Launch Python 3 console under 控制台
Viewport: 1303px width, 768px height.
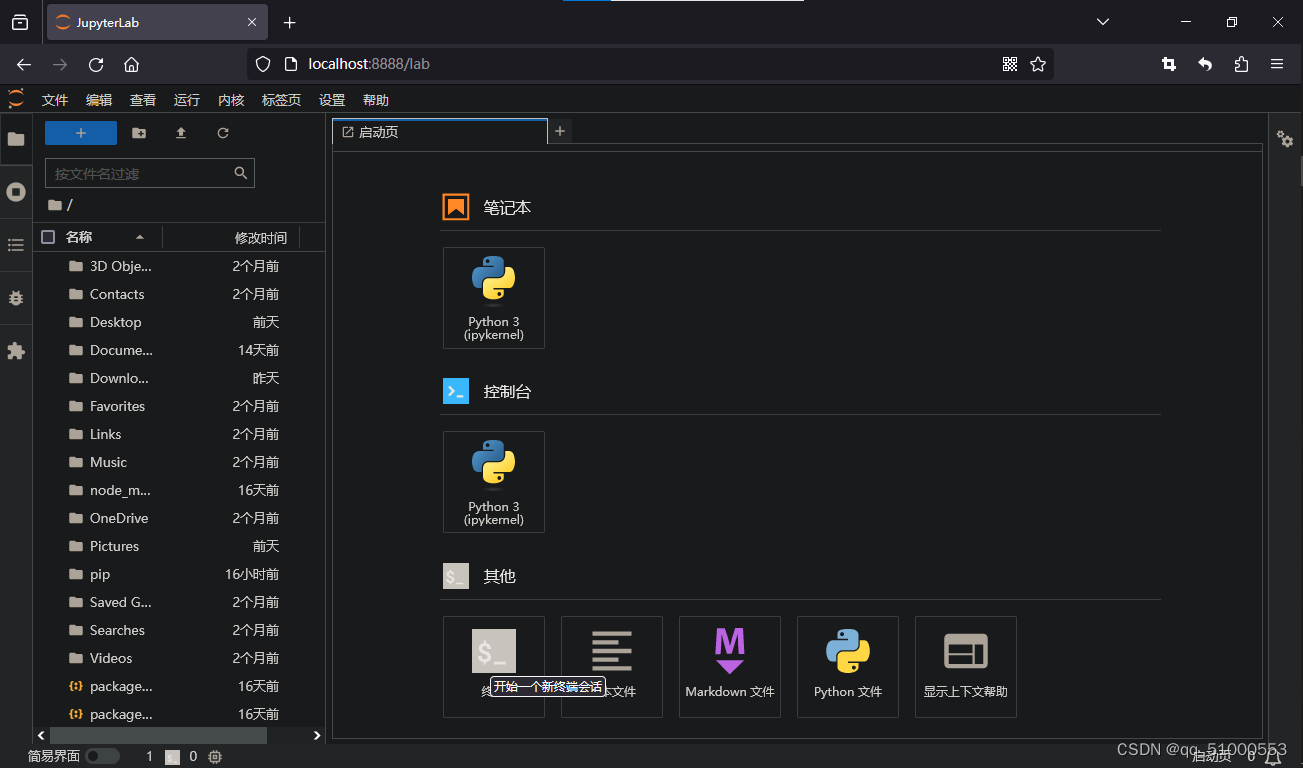point(494,482)
